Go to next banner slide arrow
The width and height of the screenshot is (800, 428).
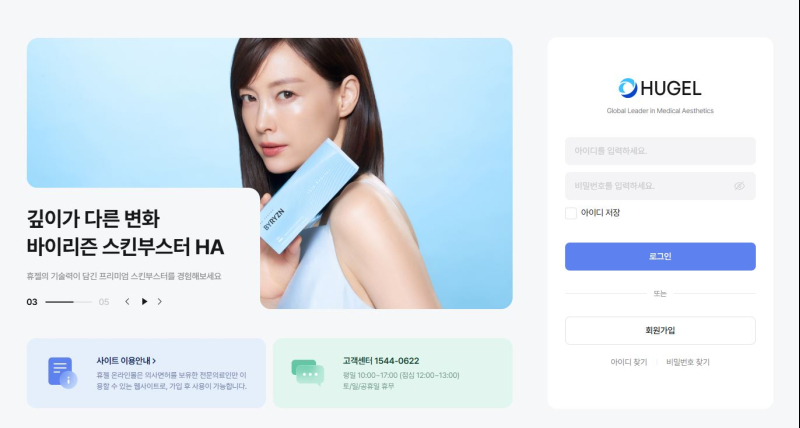coord(160,301)
